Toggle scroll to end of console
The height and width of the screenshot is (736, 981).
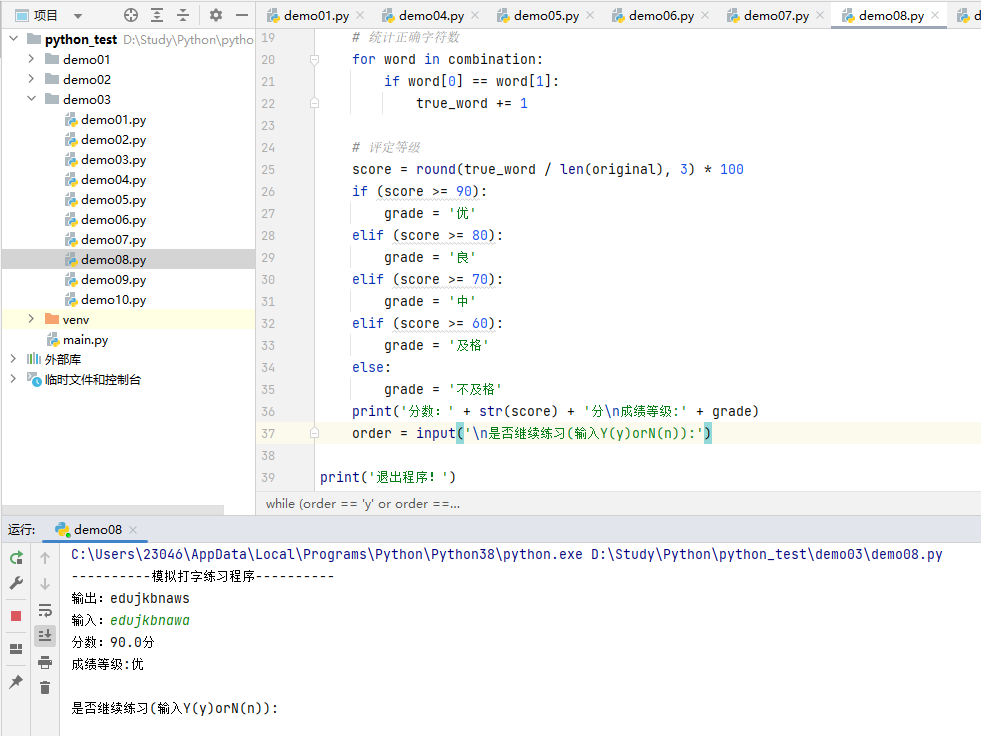[45, 635]
